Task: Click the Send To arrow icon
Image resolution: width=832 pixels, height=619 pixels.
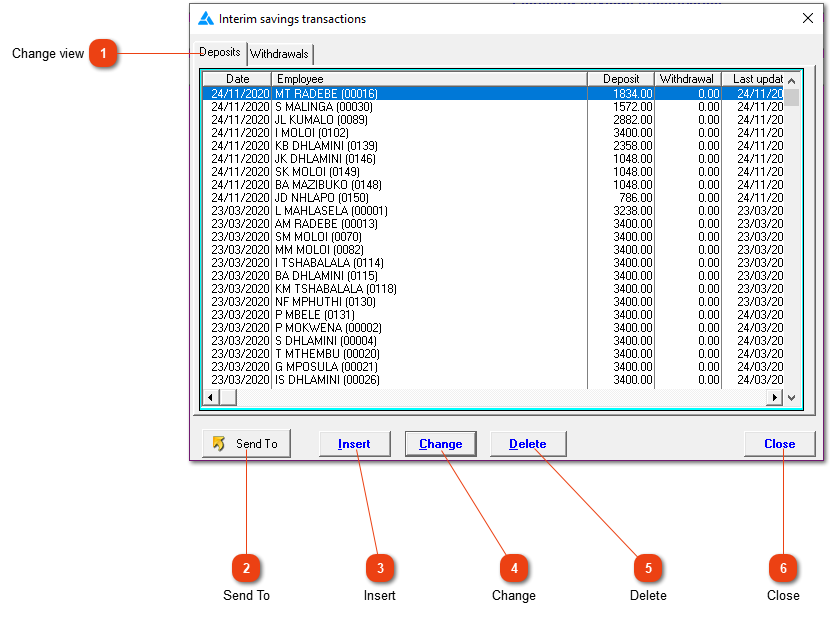Action: 219,443
